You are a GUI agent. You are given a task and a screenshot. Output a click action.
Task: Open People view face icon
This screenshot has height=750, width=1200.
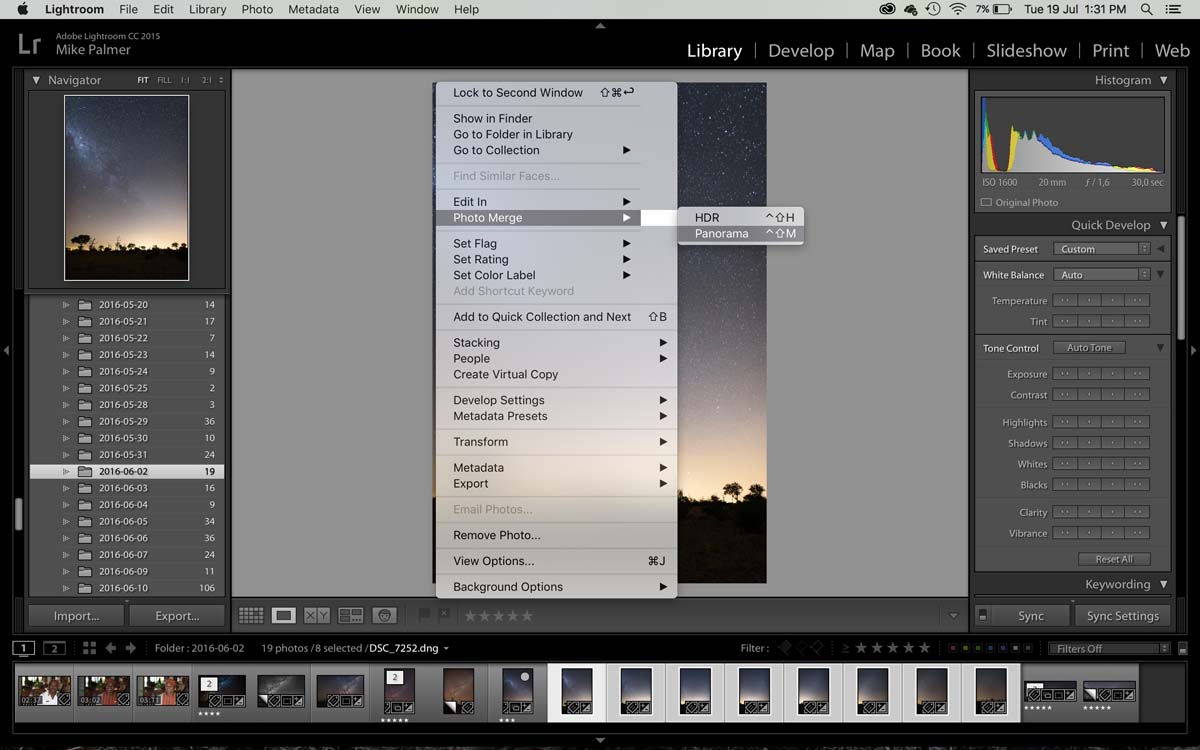[x=384, y=616]
